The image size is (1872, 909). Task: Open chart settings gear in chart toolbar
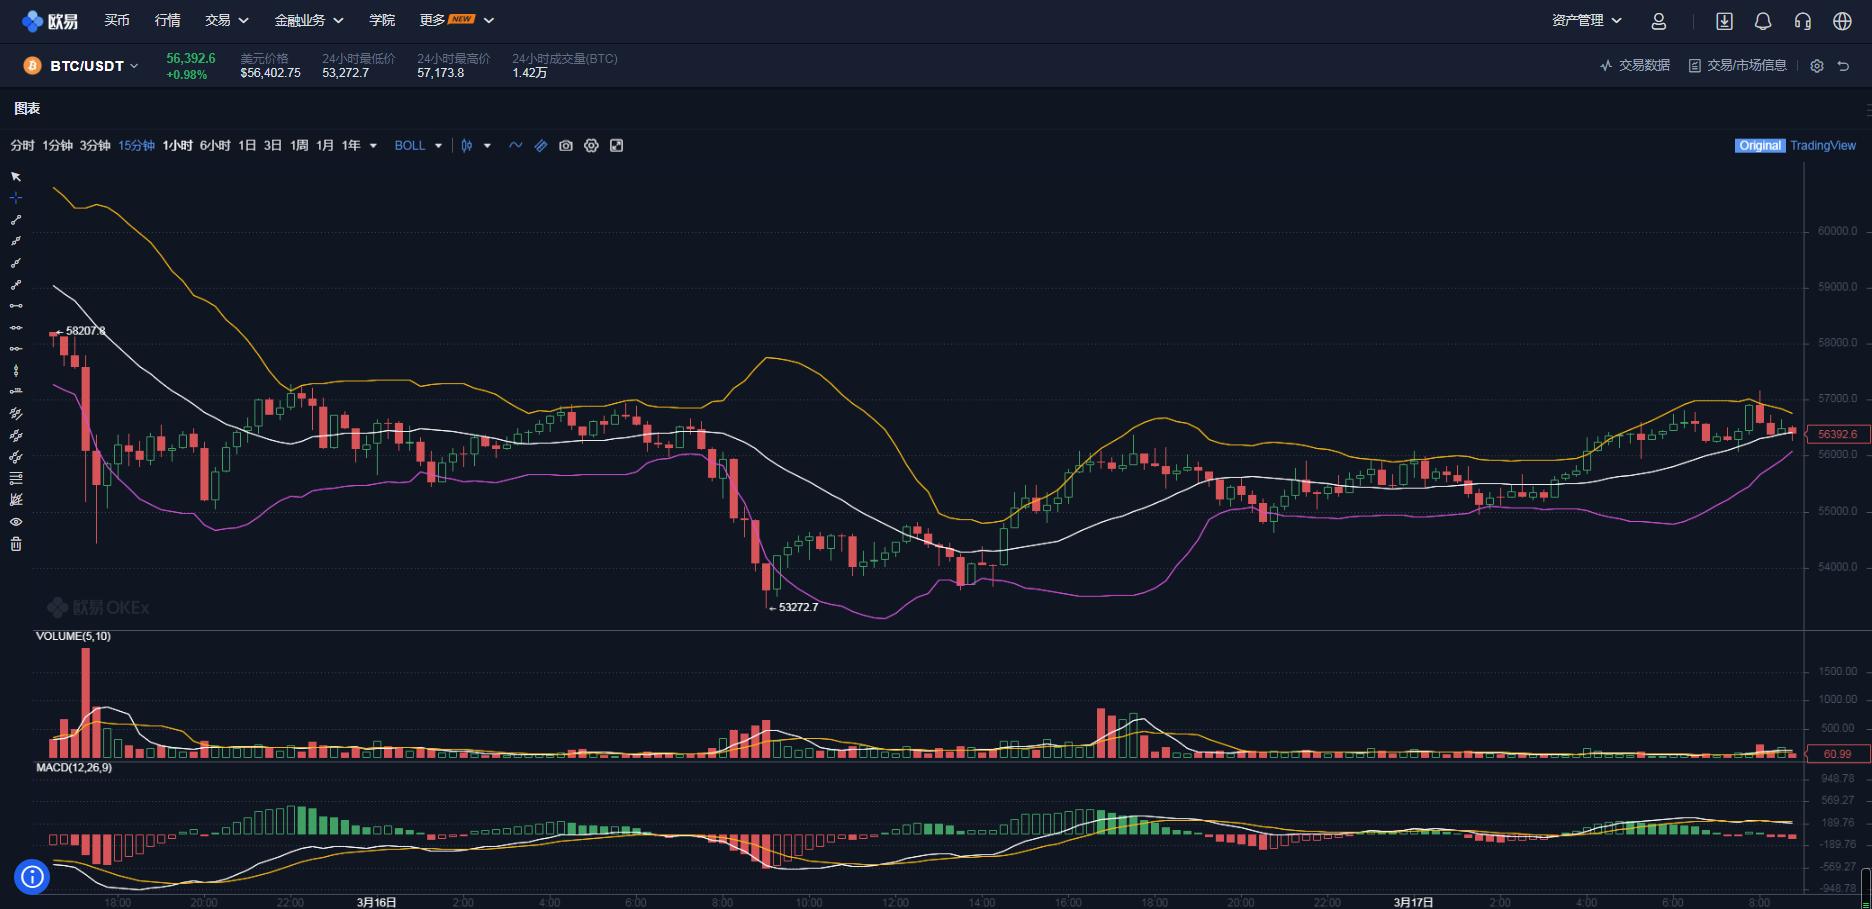591,146
